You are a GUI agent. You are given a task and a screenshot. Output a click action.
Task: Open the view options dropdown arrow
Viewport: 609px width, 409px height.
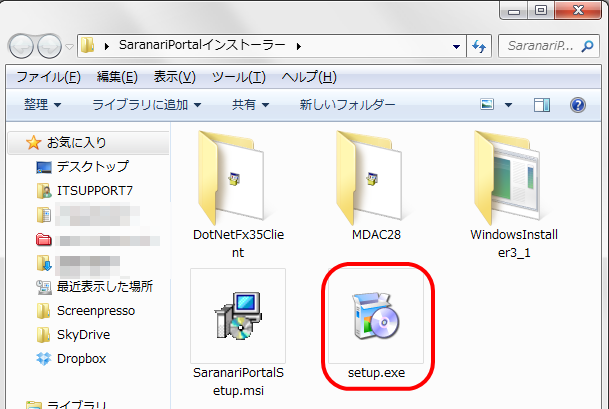tap(508, 105)
